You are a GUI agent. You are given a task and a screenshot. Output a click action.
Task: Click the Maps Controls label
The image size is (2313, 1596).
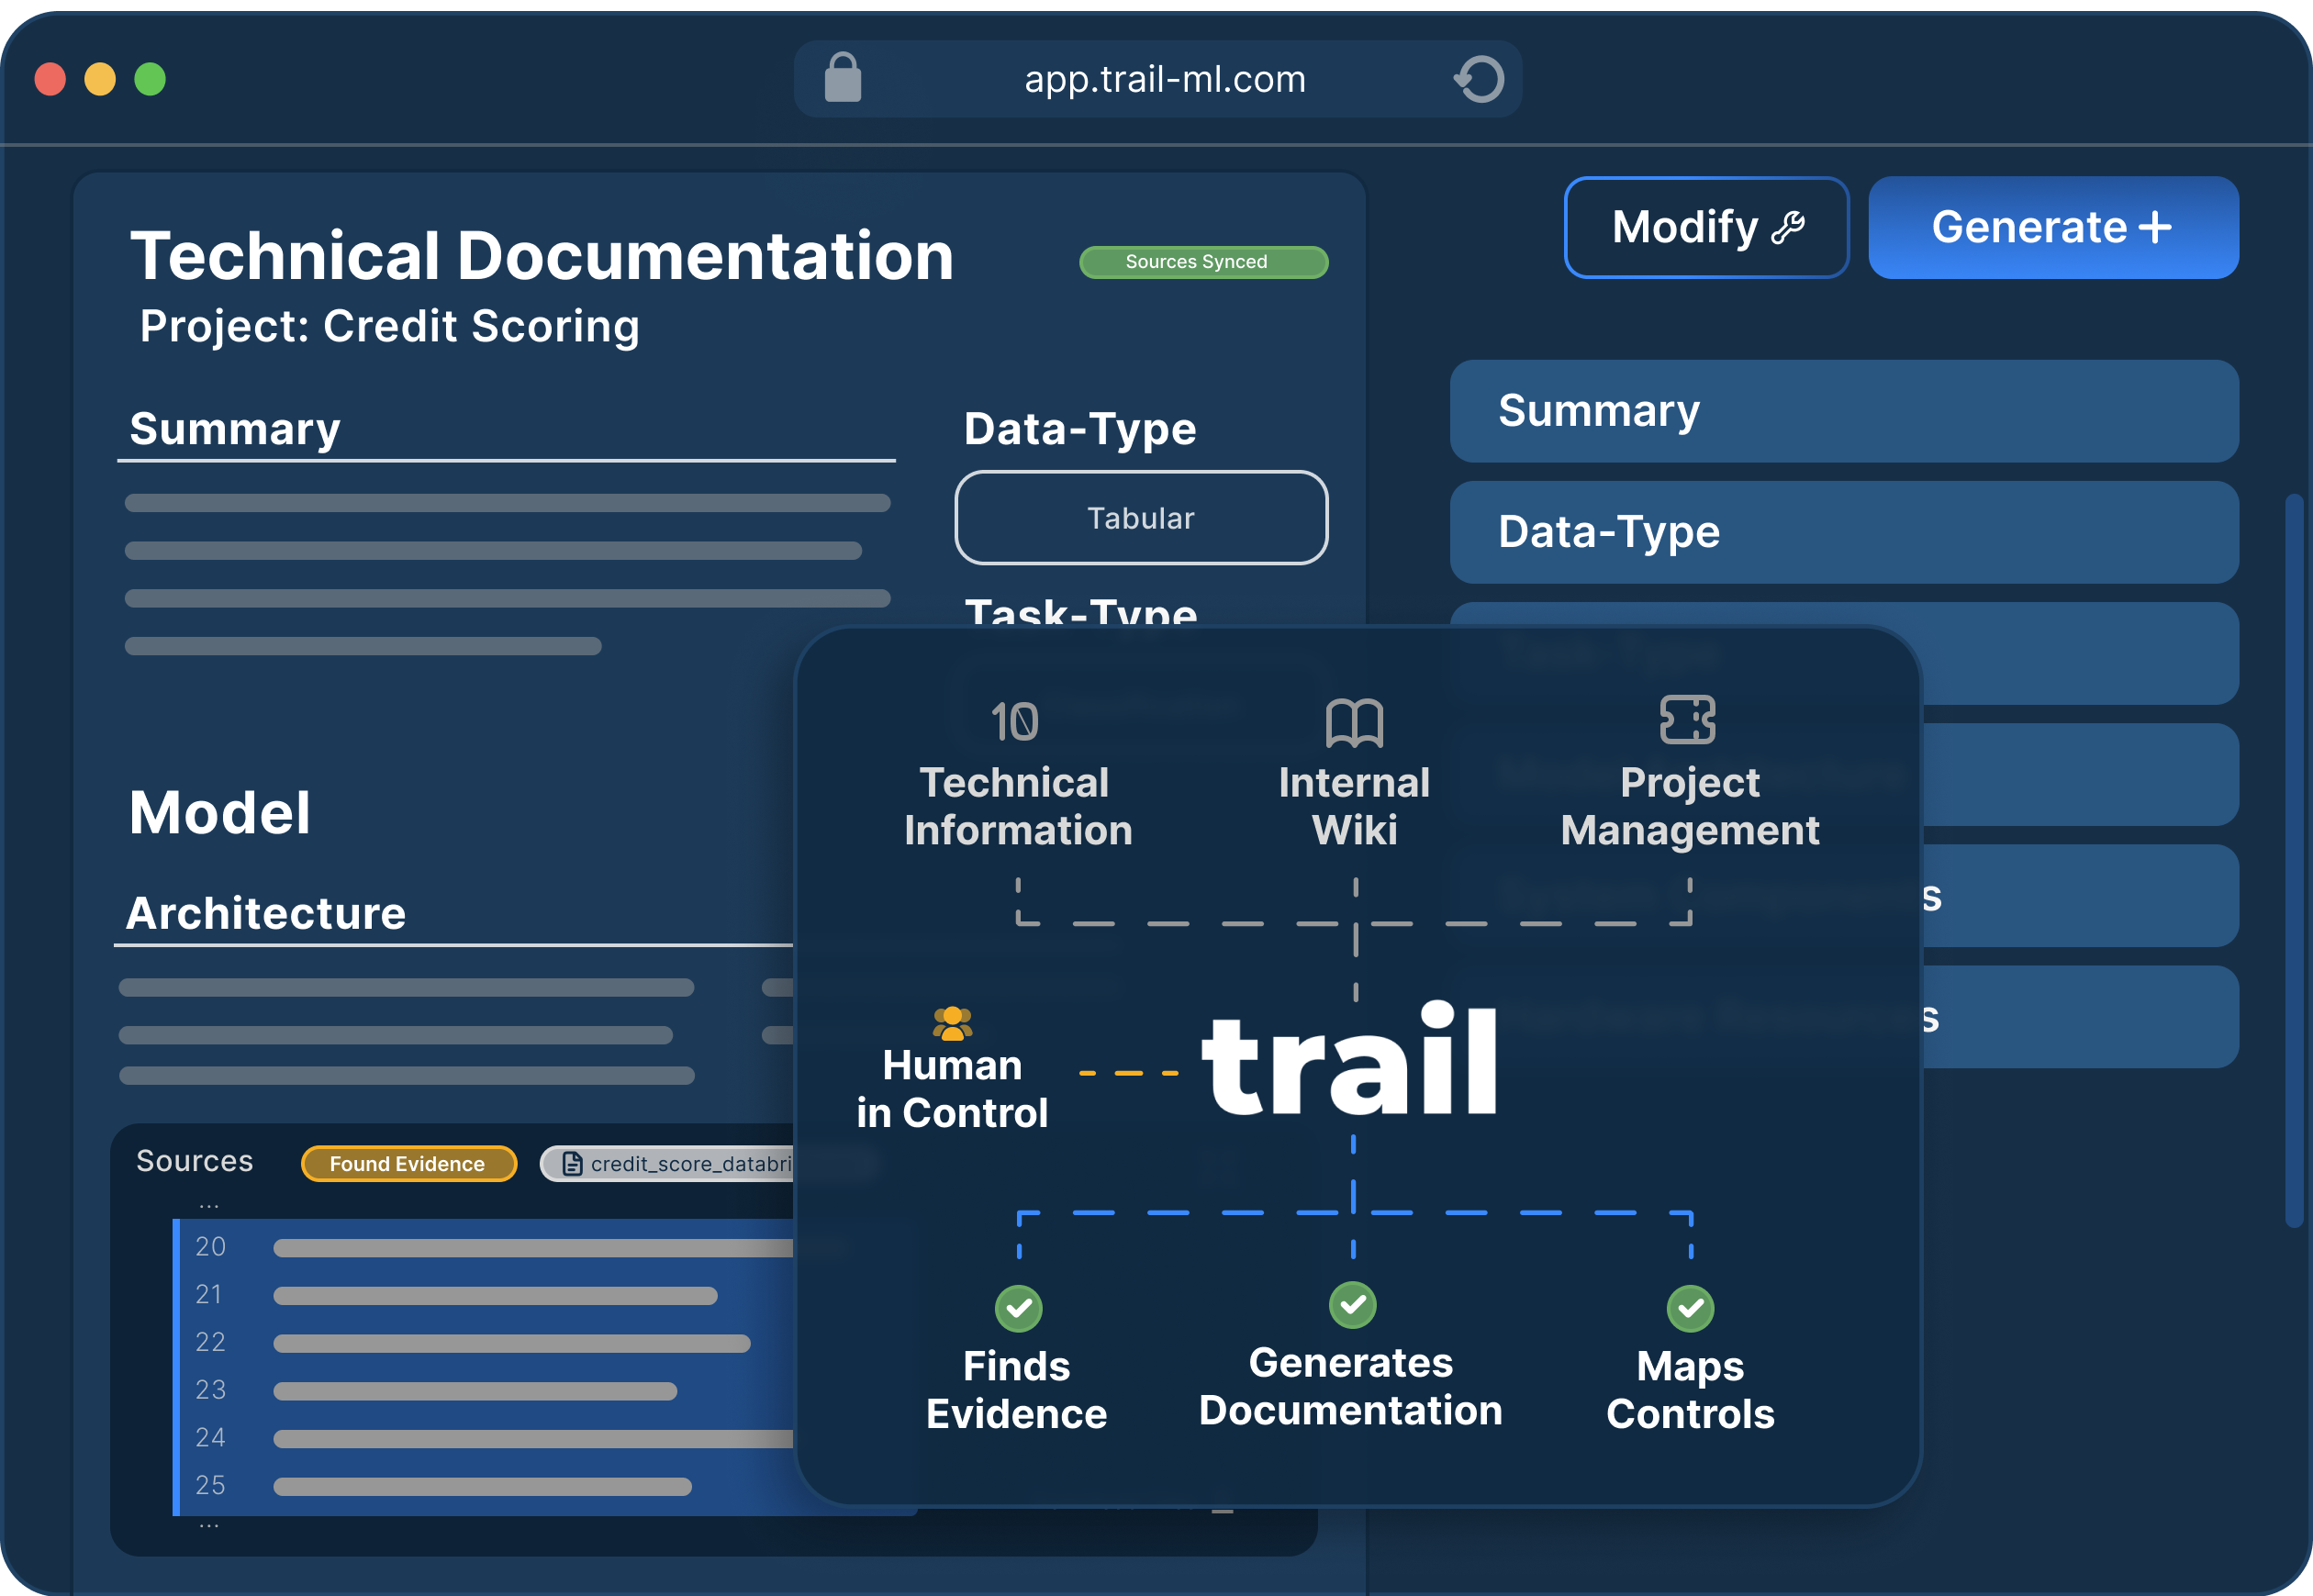[x=1690, y=1391]
